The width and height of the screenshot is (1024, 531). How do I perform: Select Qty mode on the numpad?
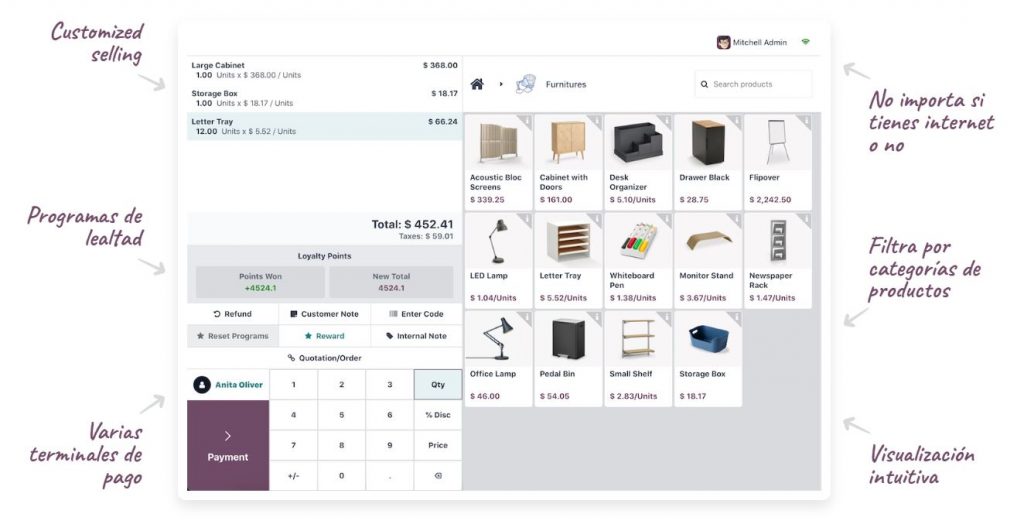click(x=438, y=384)
